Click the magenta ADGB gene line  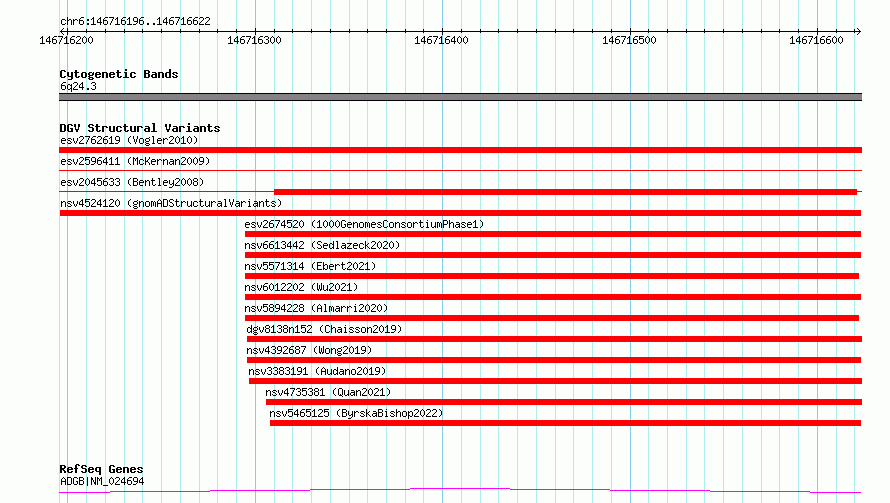pos(460,490)
